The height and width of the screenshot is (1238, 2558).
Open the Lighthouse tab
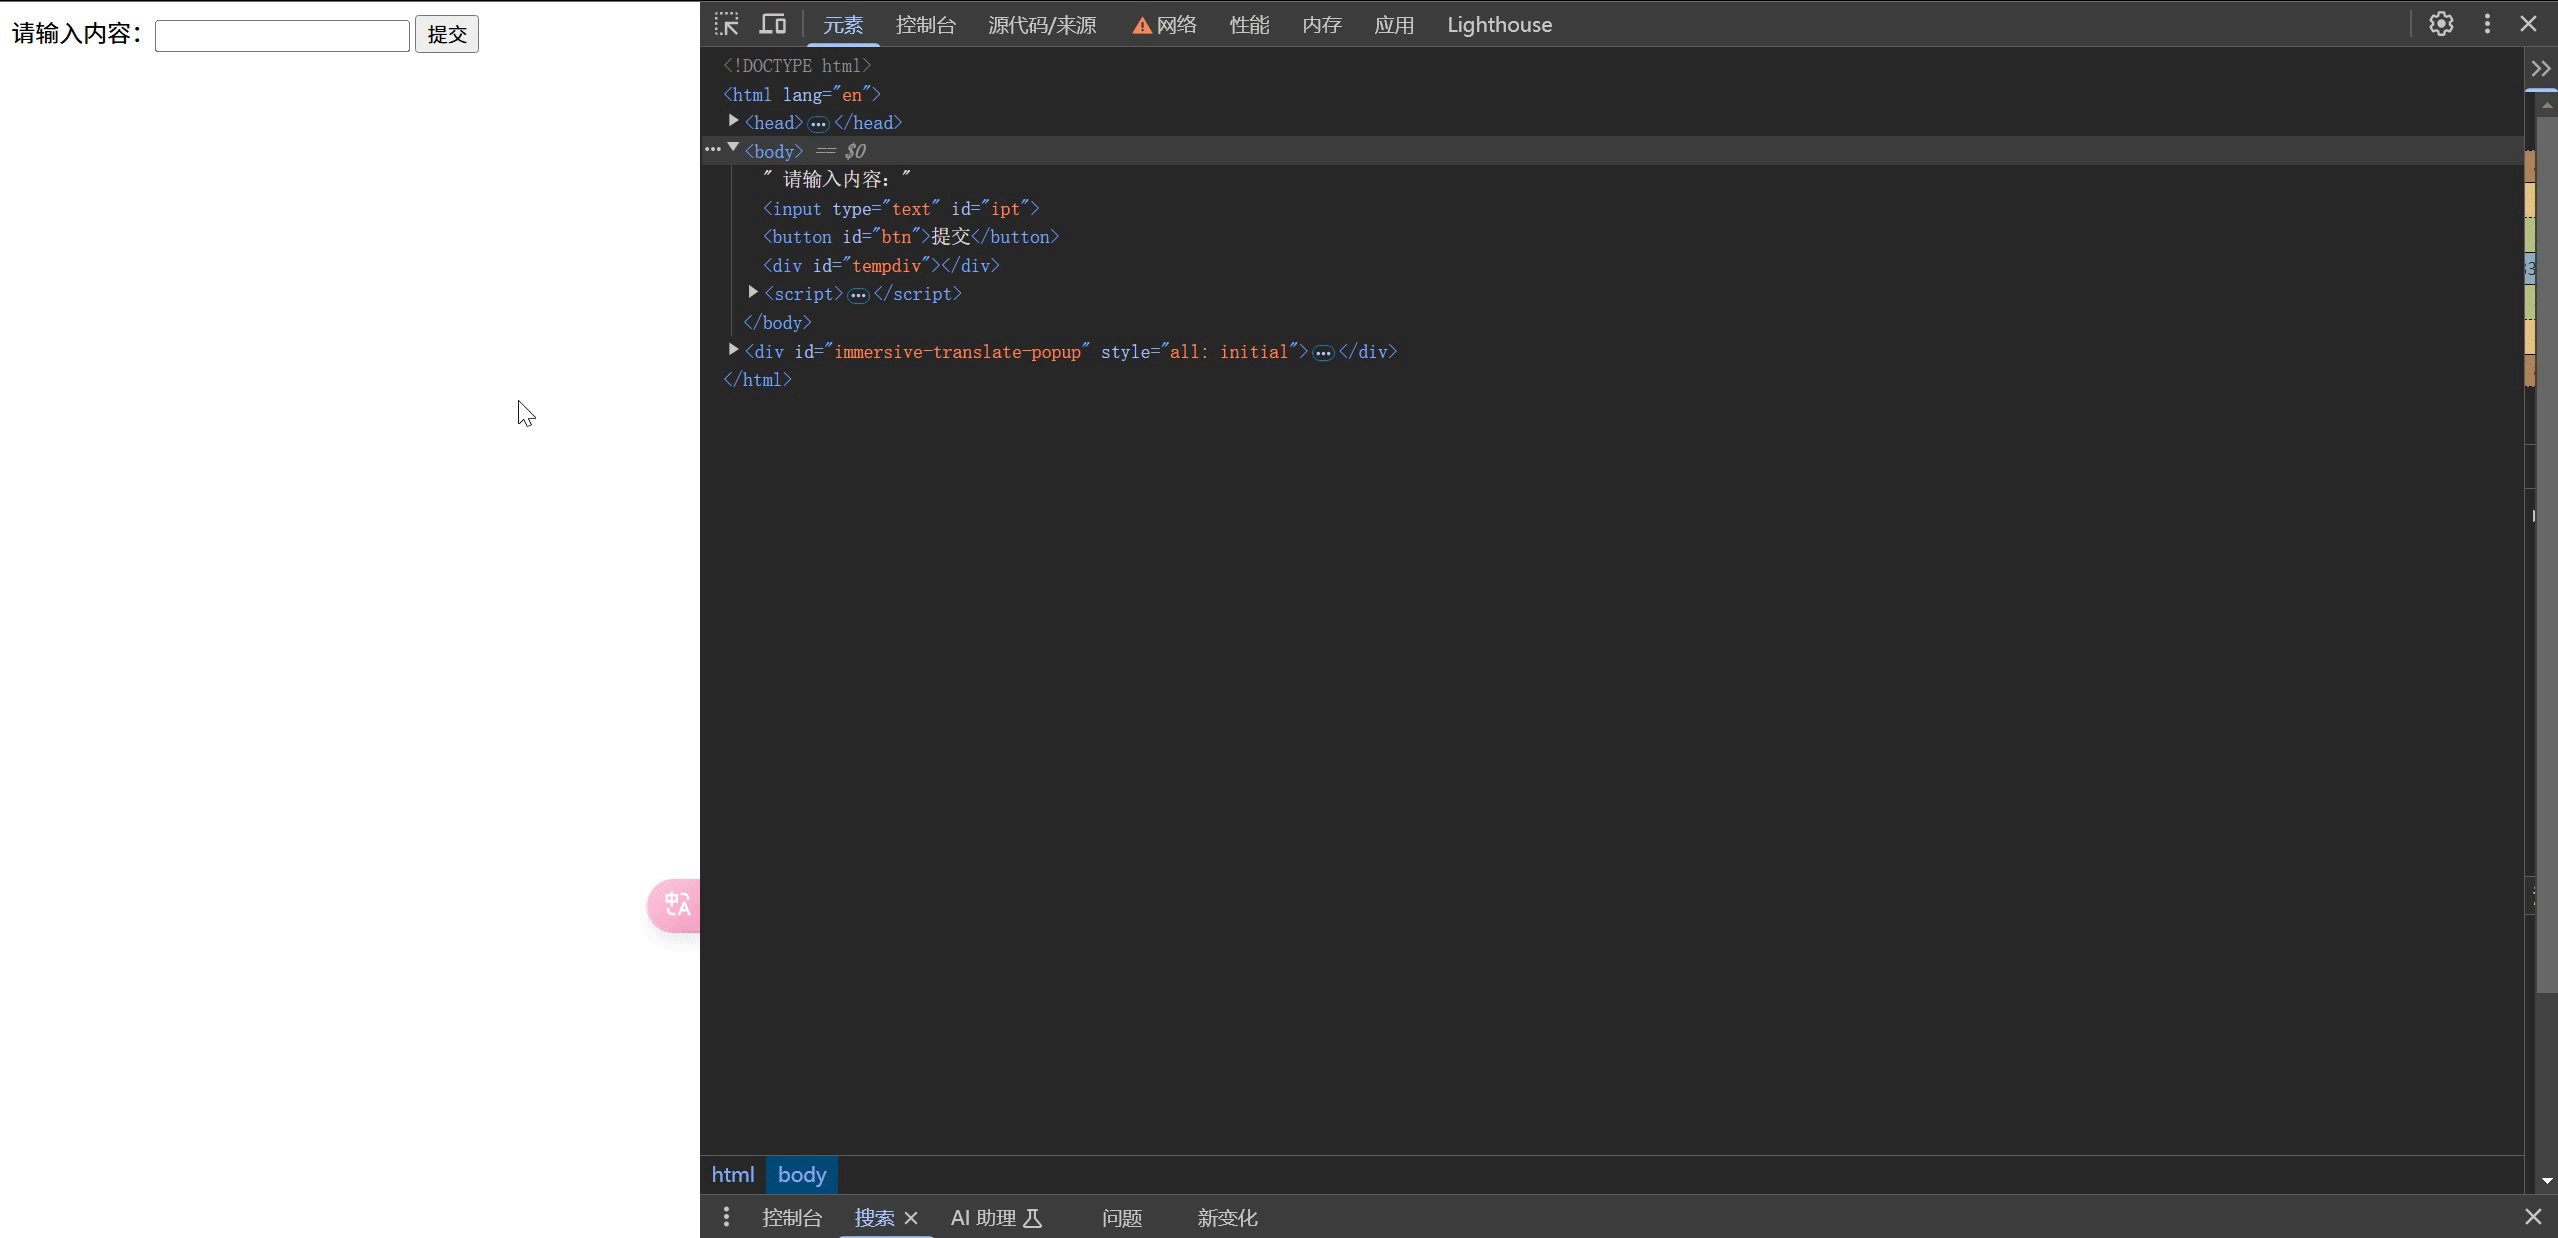click(1499, 25)
